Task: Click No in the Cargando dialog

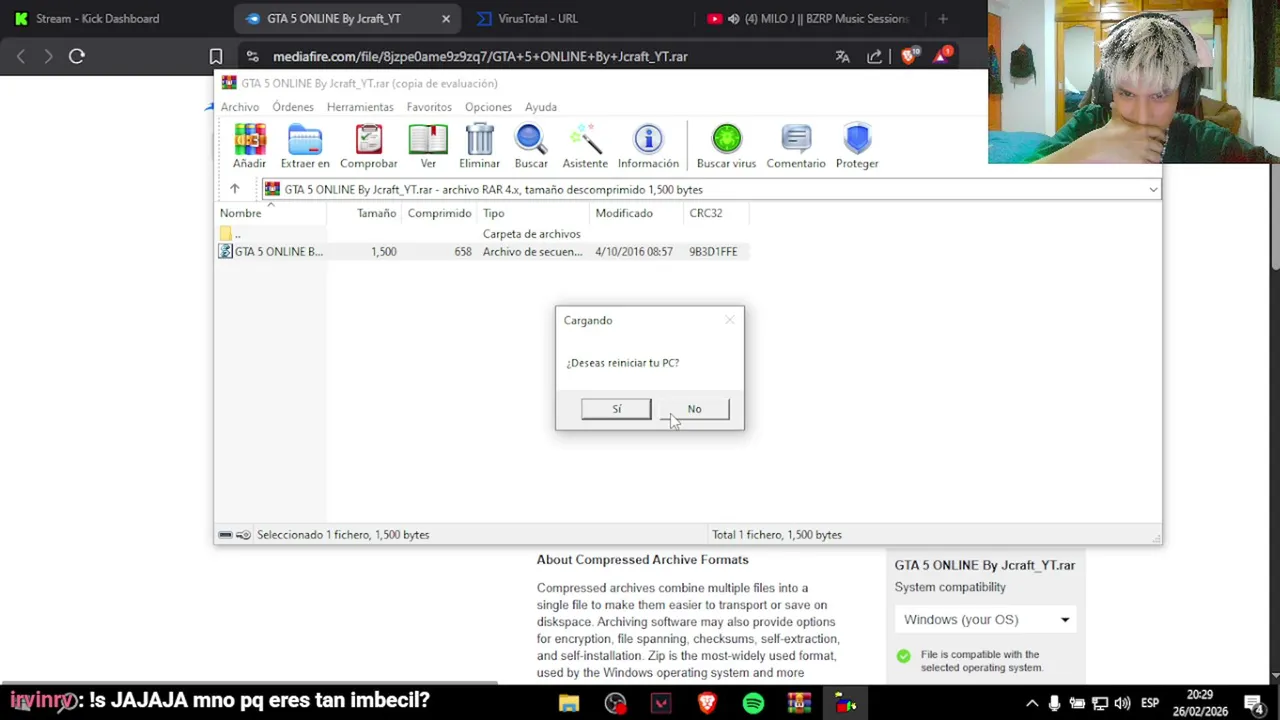Action: (694, 409)
